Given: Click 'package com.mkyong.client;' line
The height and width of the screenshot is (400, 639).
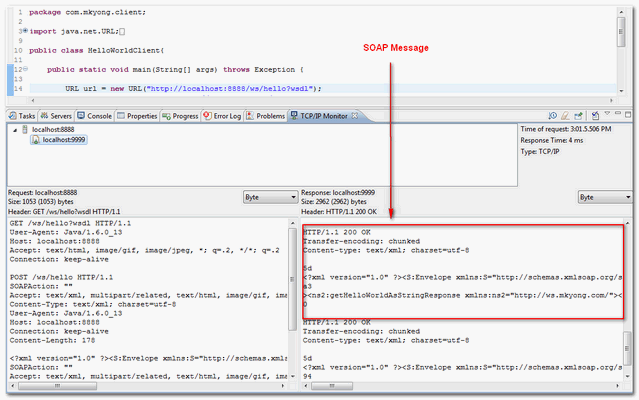Looking at the screenshot, I should click(x=87, y=12).
